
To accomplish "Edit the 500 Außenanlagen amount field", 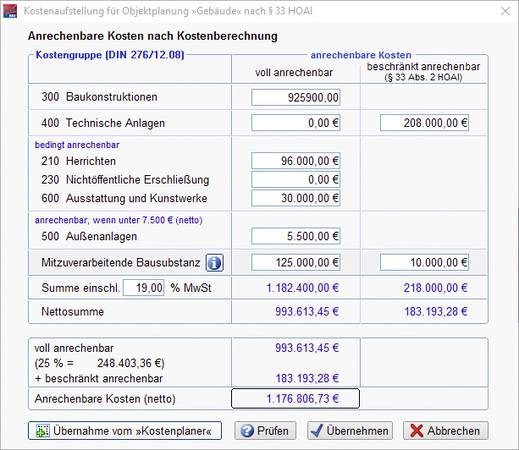I will coord(296,236).
